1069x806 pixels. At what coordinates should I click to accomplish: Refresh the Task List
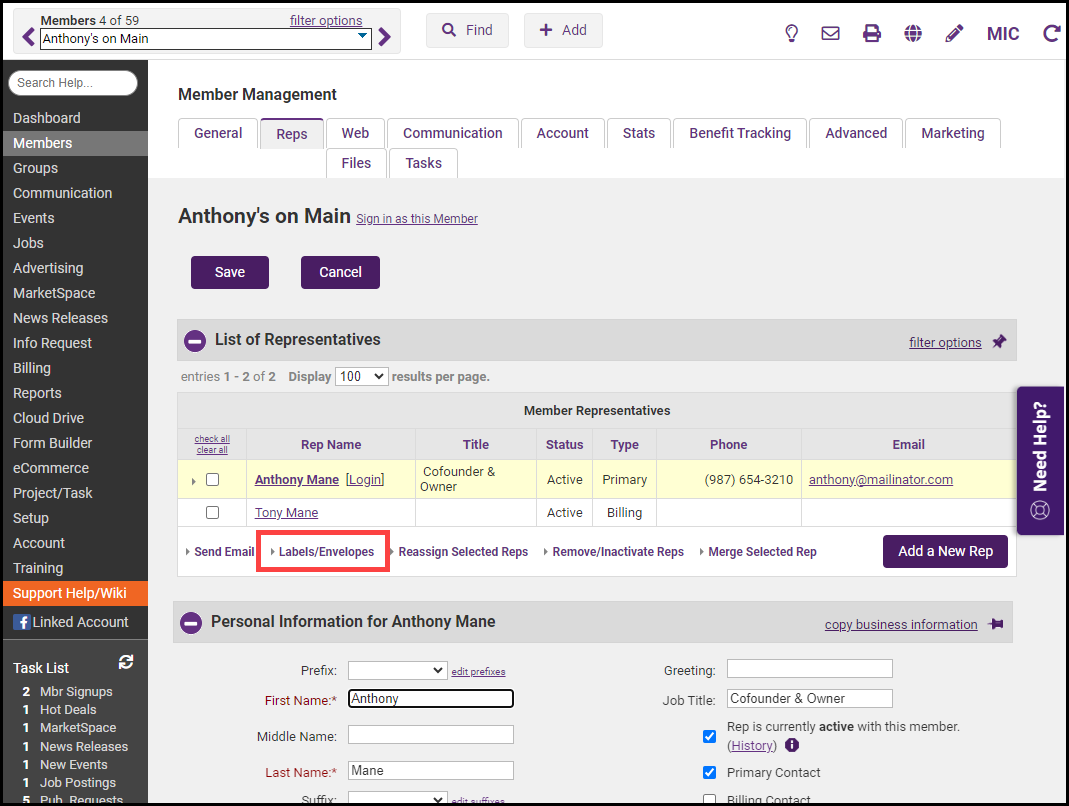point(126,662)
